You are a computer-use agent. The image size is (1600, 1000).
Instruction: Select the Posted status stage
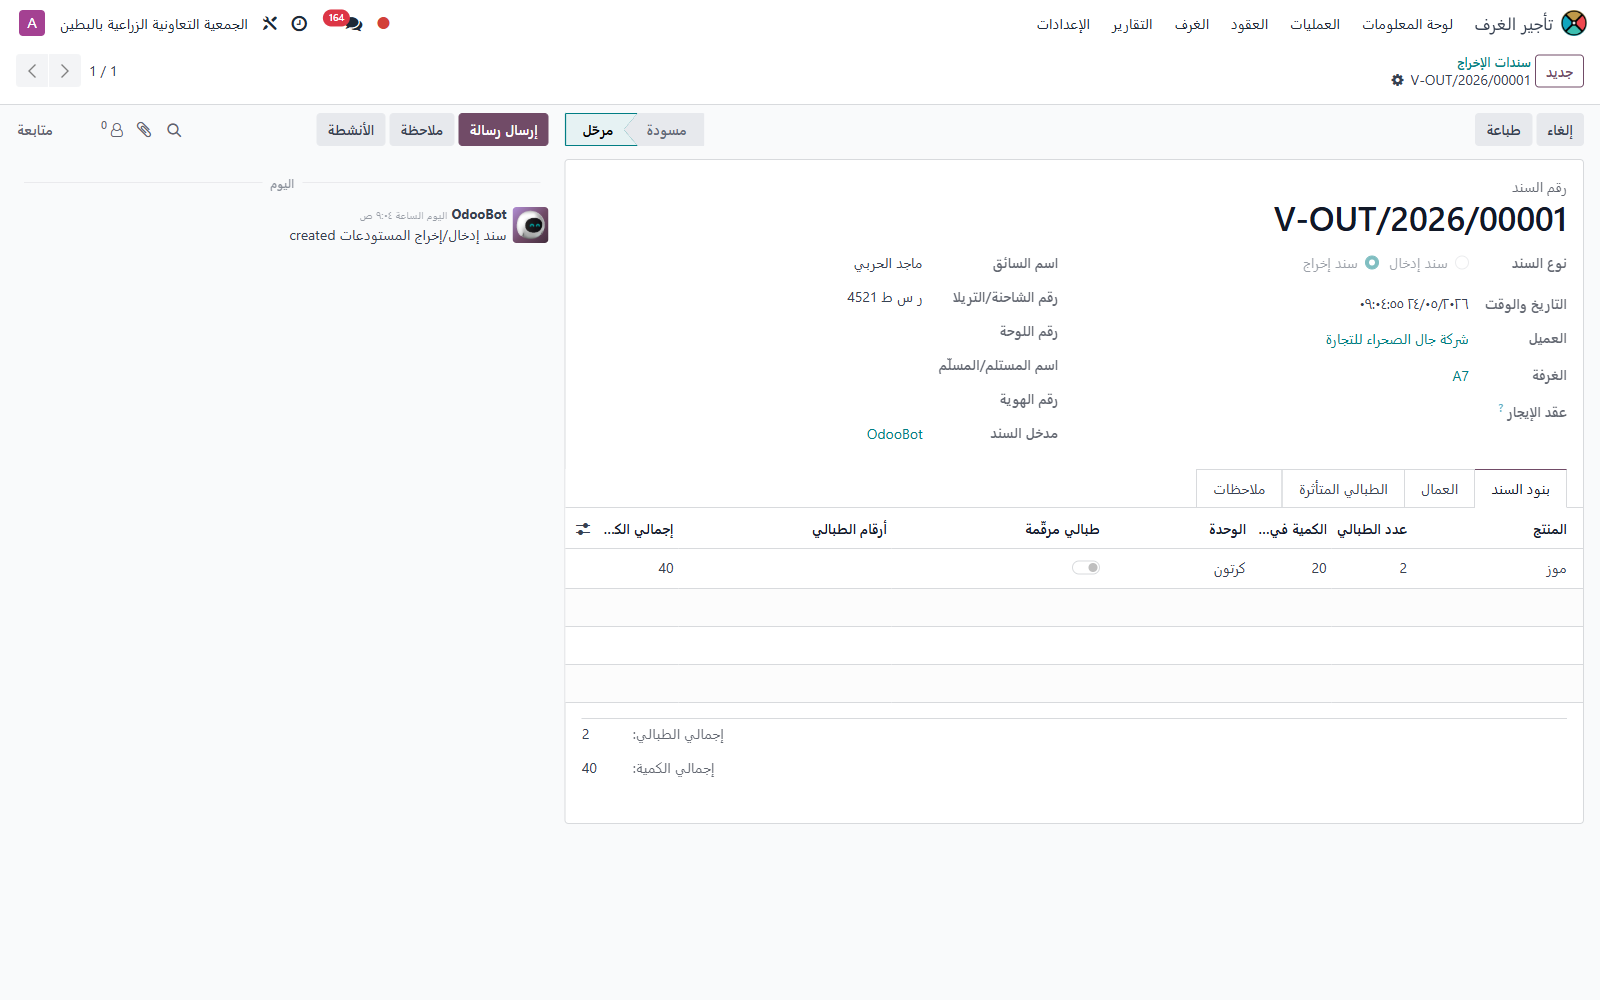[598, 130]
